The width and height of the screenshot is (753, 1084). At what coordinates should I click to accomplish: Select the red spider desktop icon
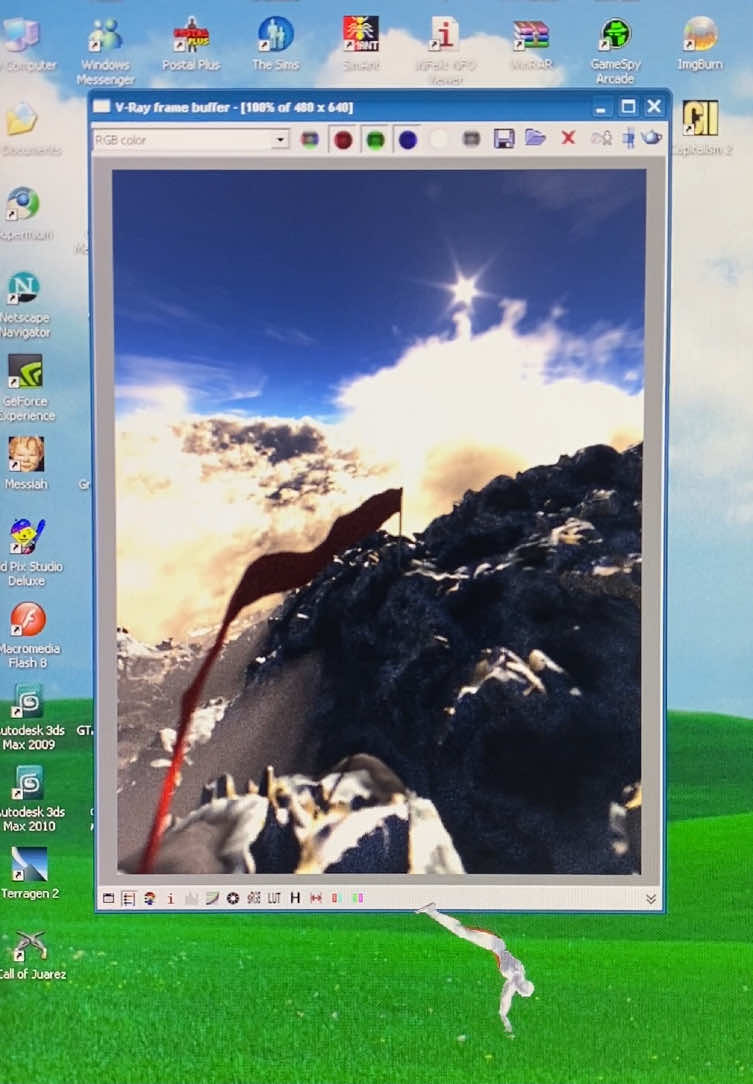tap(361, 44)
